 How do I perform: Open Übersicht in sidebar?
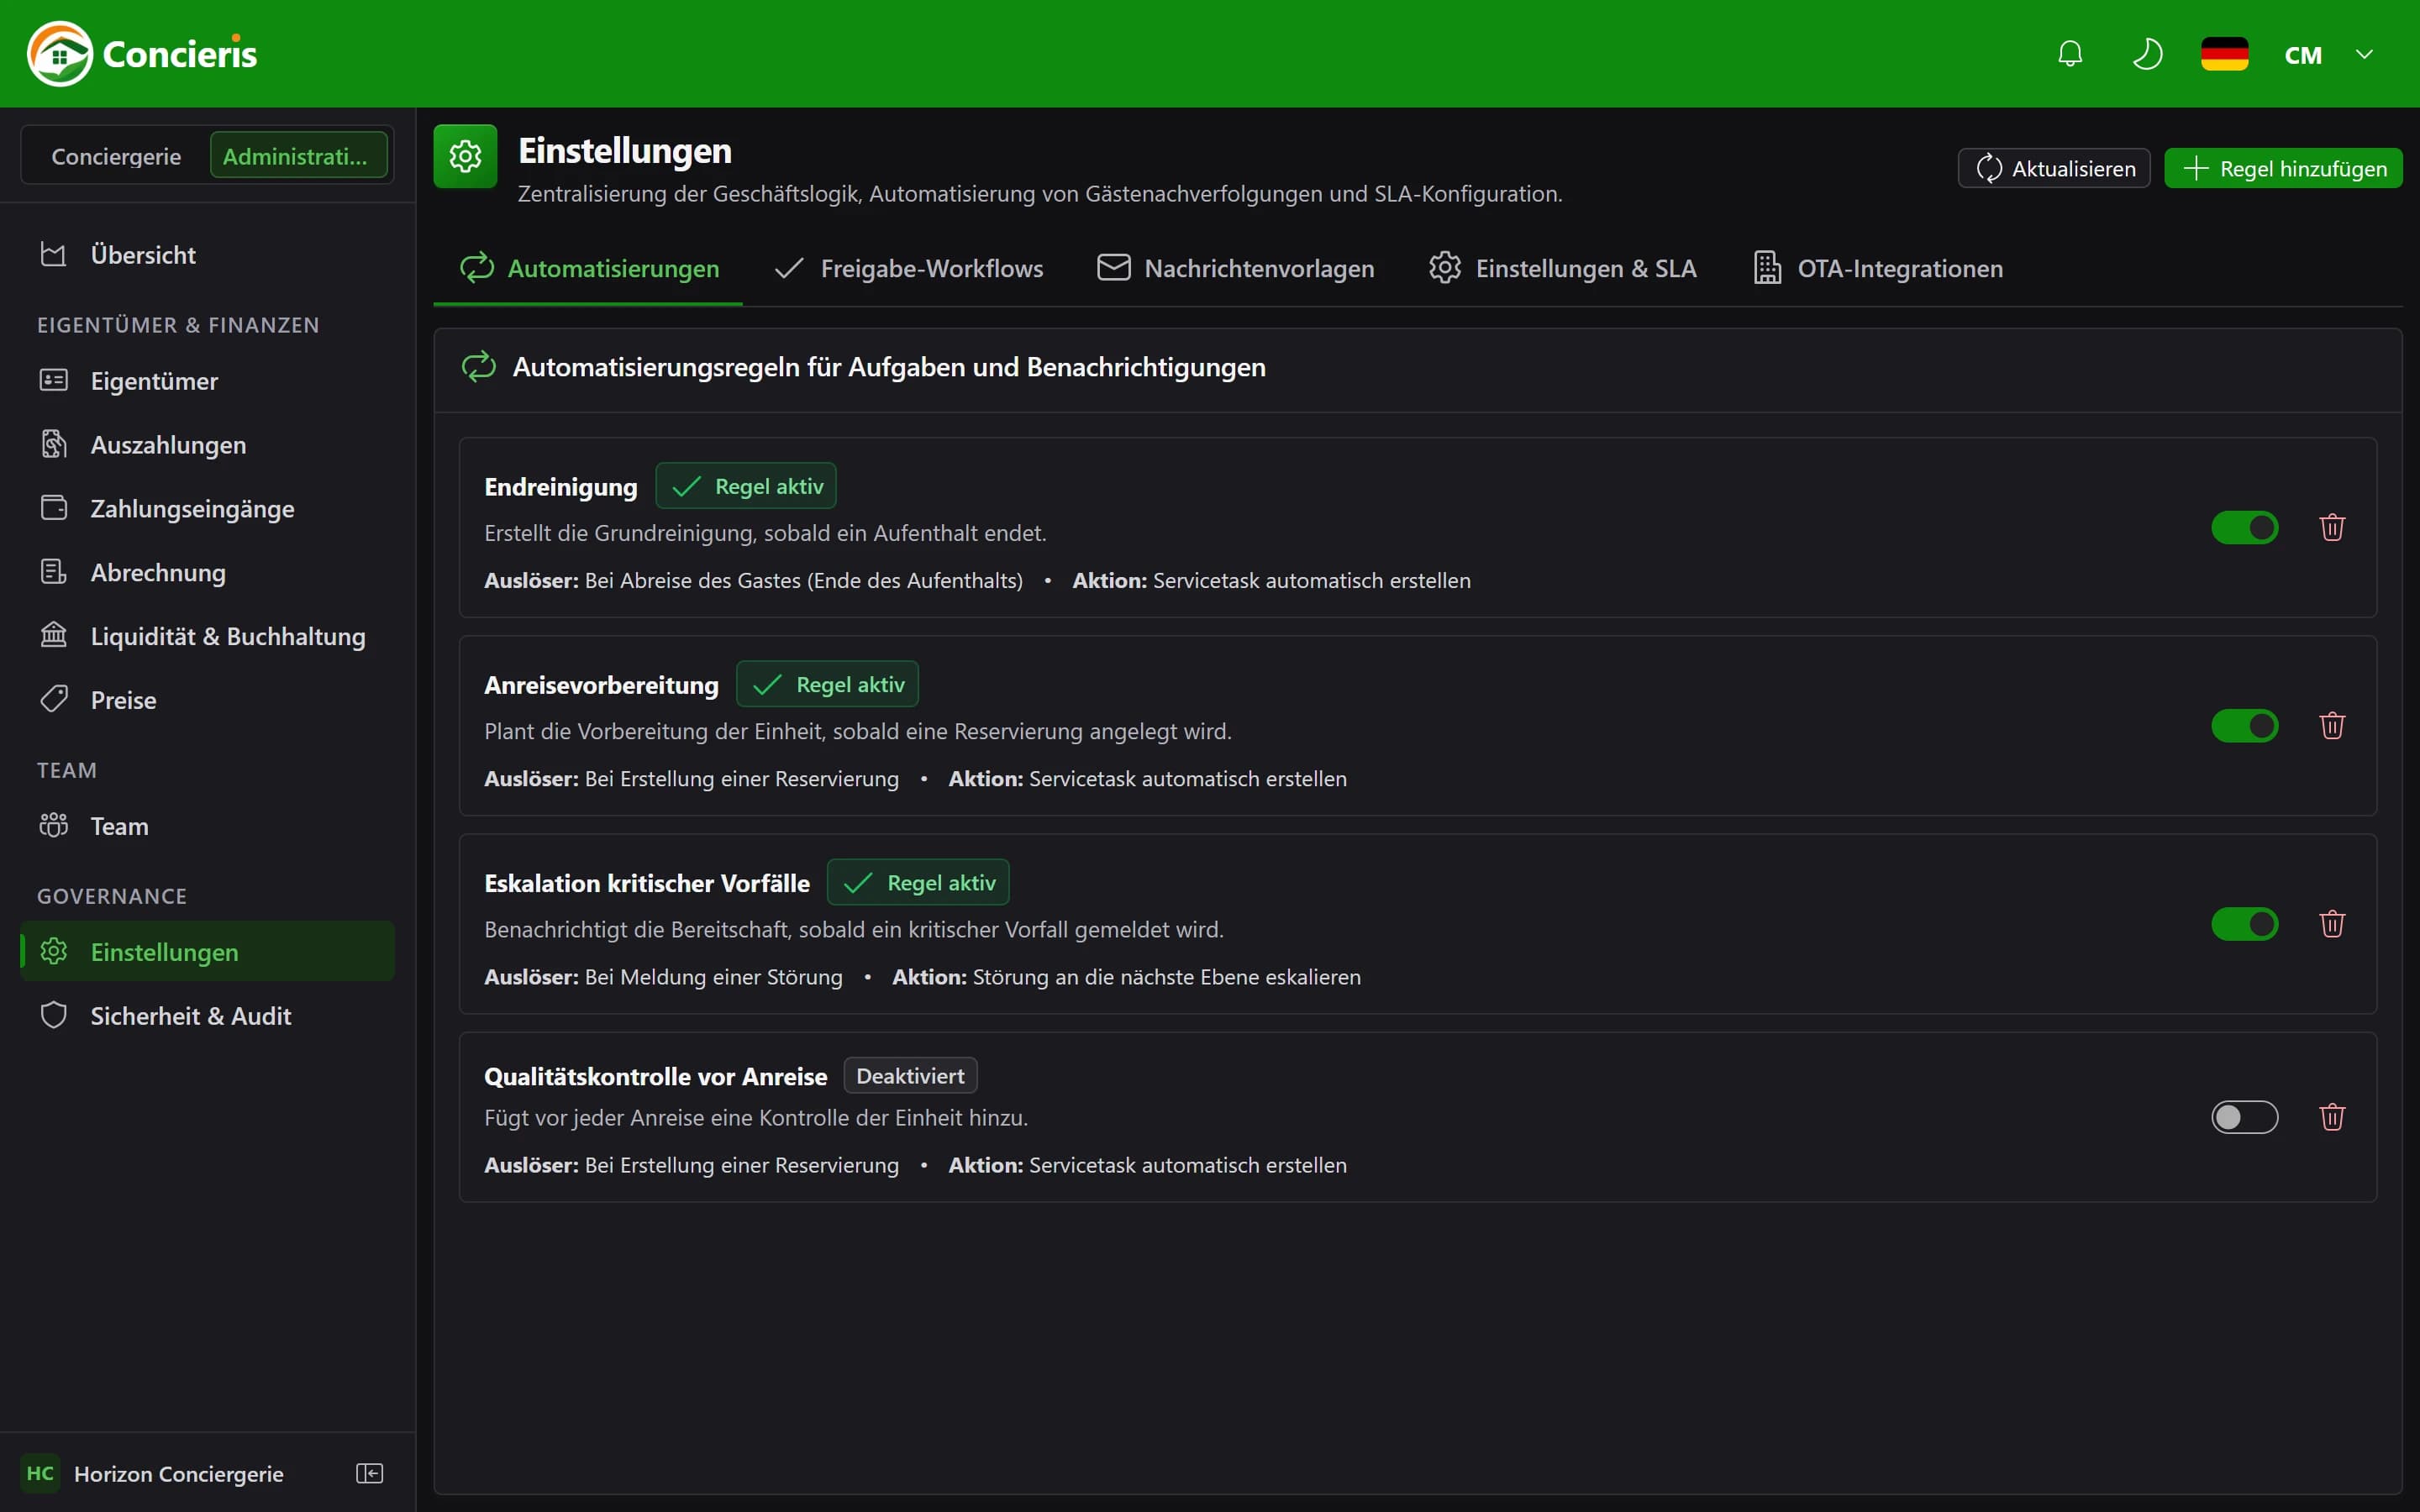pyautogui.click(x=207, y=254)
